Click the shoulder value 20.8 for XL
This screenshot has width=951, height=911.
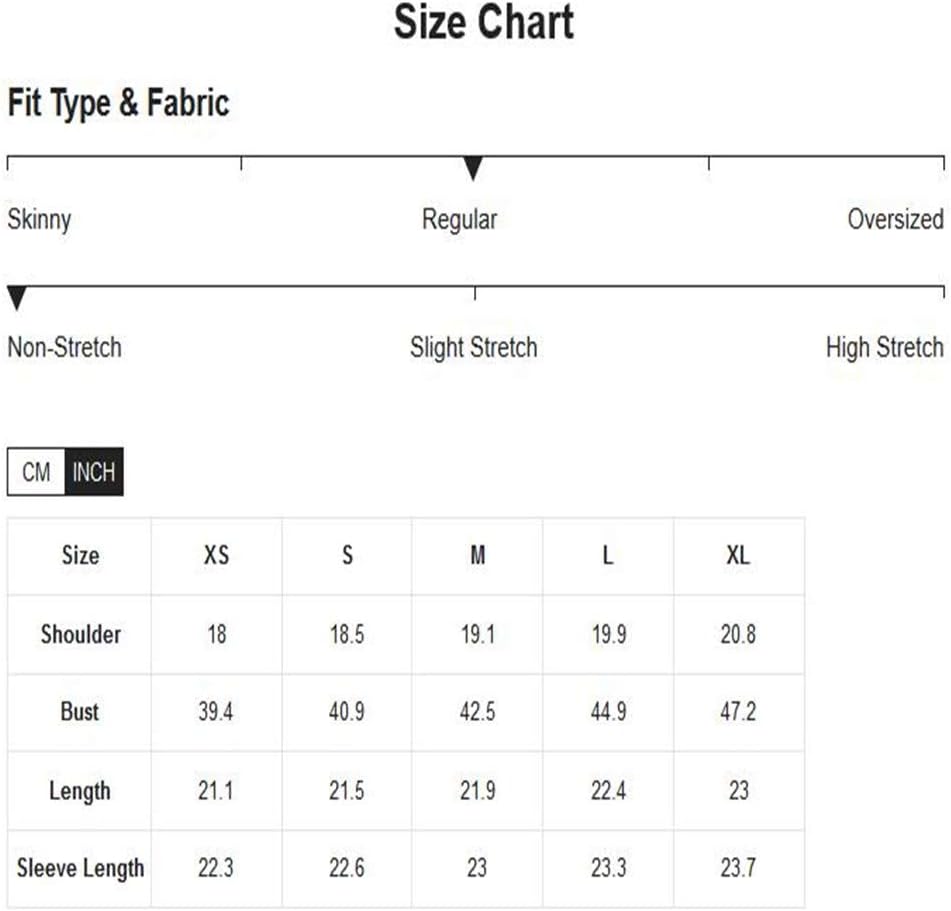[738, 634]
